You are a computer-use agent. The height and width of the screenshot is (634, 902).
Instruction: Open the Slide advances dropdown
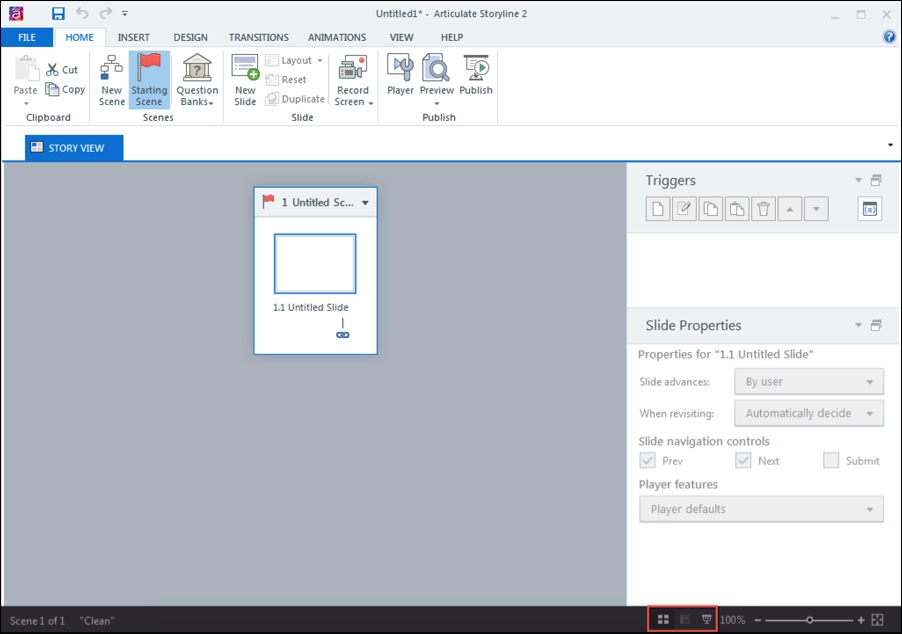[809, 381]
